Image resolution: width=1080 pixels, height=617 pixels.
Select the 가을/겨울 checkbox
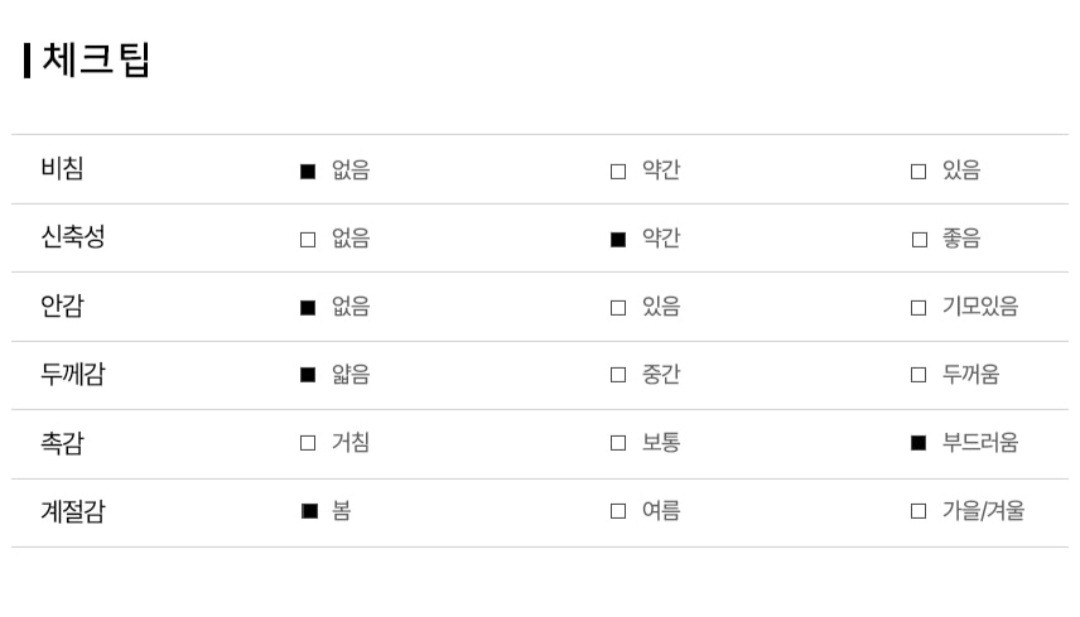click(x=918, y=511)
